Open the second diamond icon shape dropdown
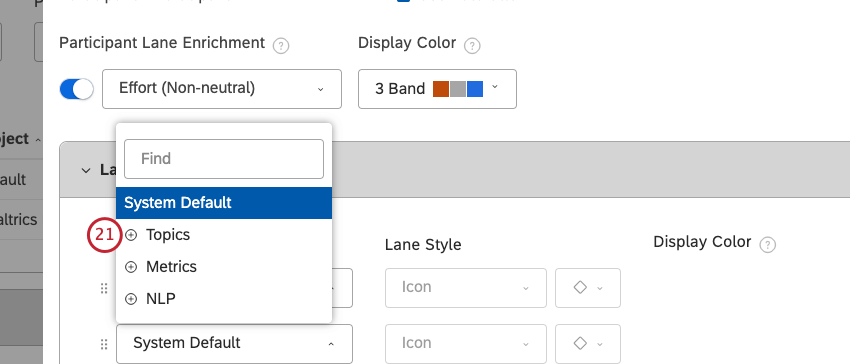This screenshot has width=850, height=364. (x=588, y=344)
